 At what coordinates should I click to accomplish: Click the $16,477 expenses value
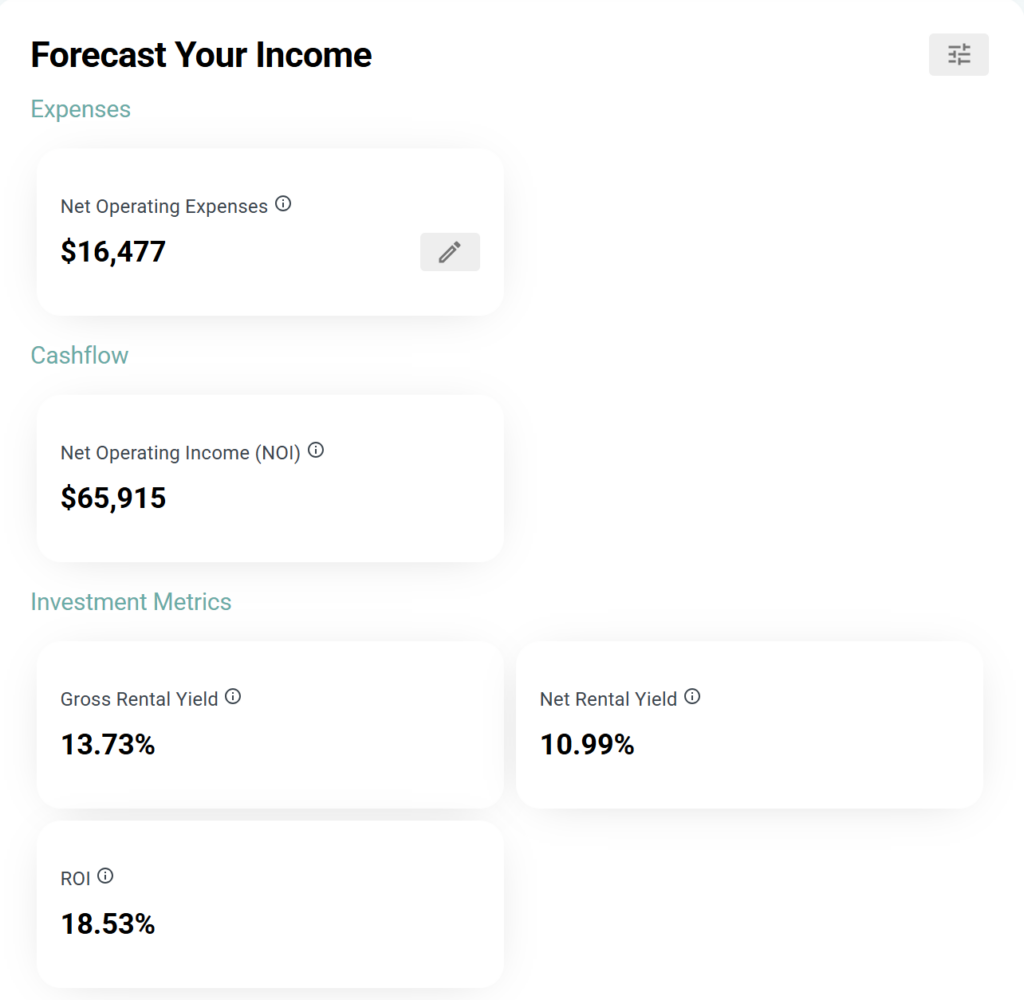113,251
